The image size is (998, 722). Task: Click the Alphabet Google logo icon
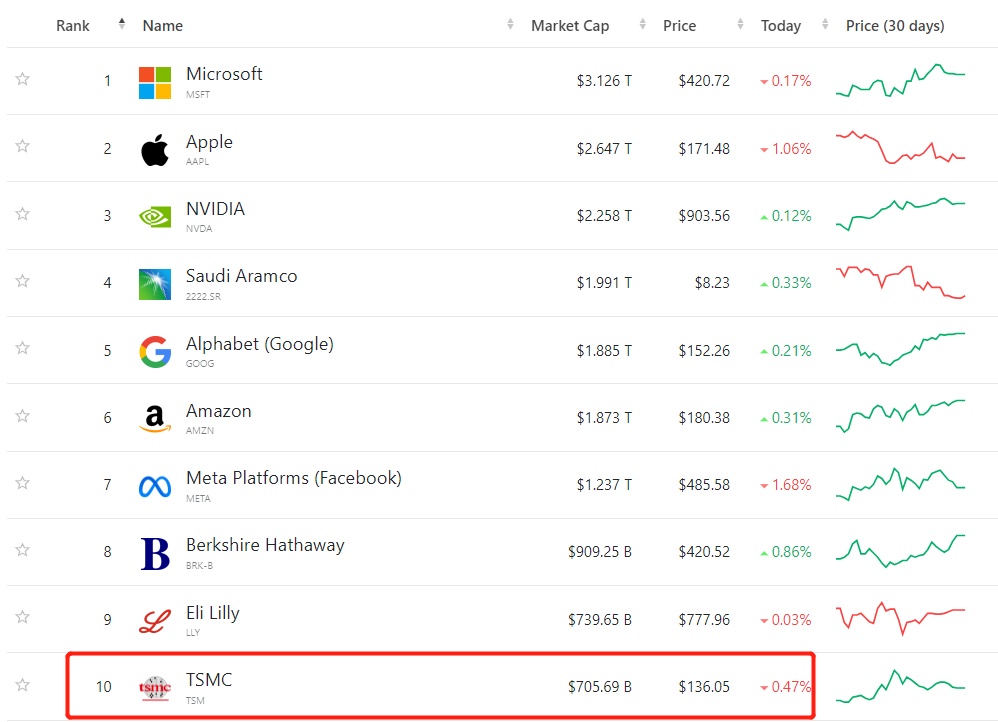click(155, 351)
